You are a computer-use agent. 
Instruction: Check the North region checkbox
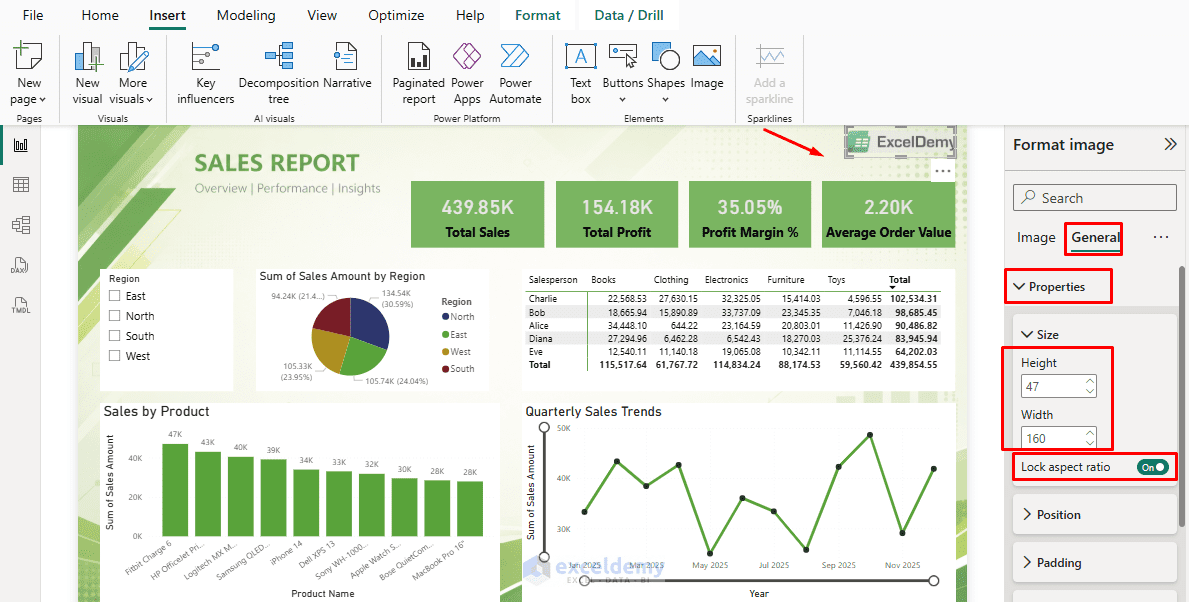[115, 315]
